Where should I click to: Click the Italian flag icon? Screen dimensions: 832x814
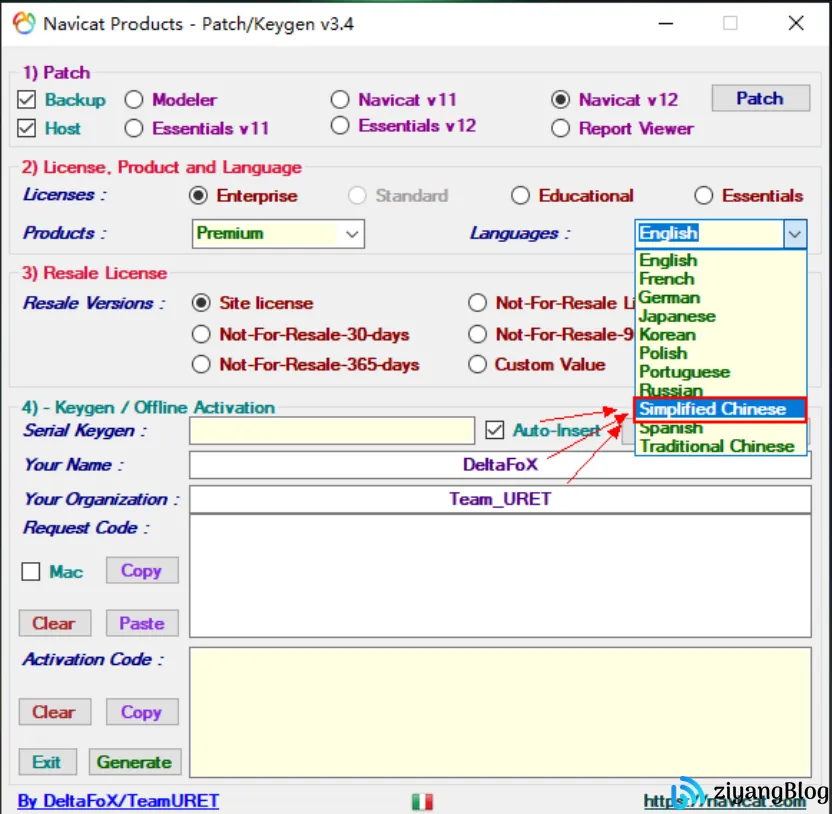pyautogui.click(x=422, y=801)
